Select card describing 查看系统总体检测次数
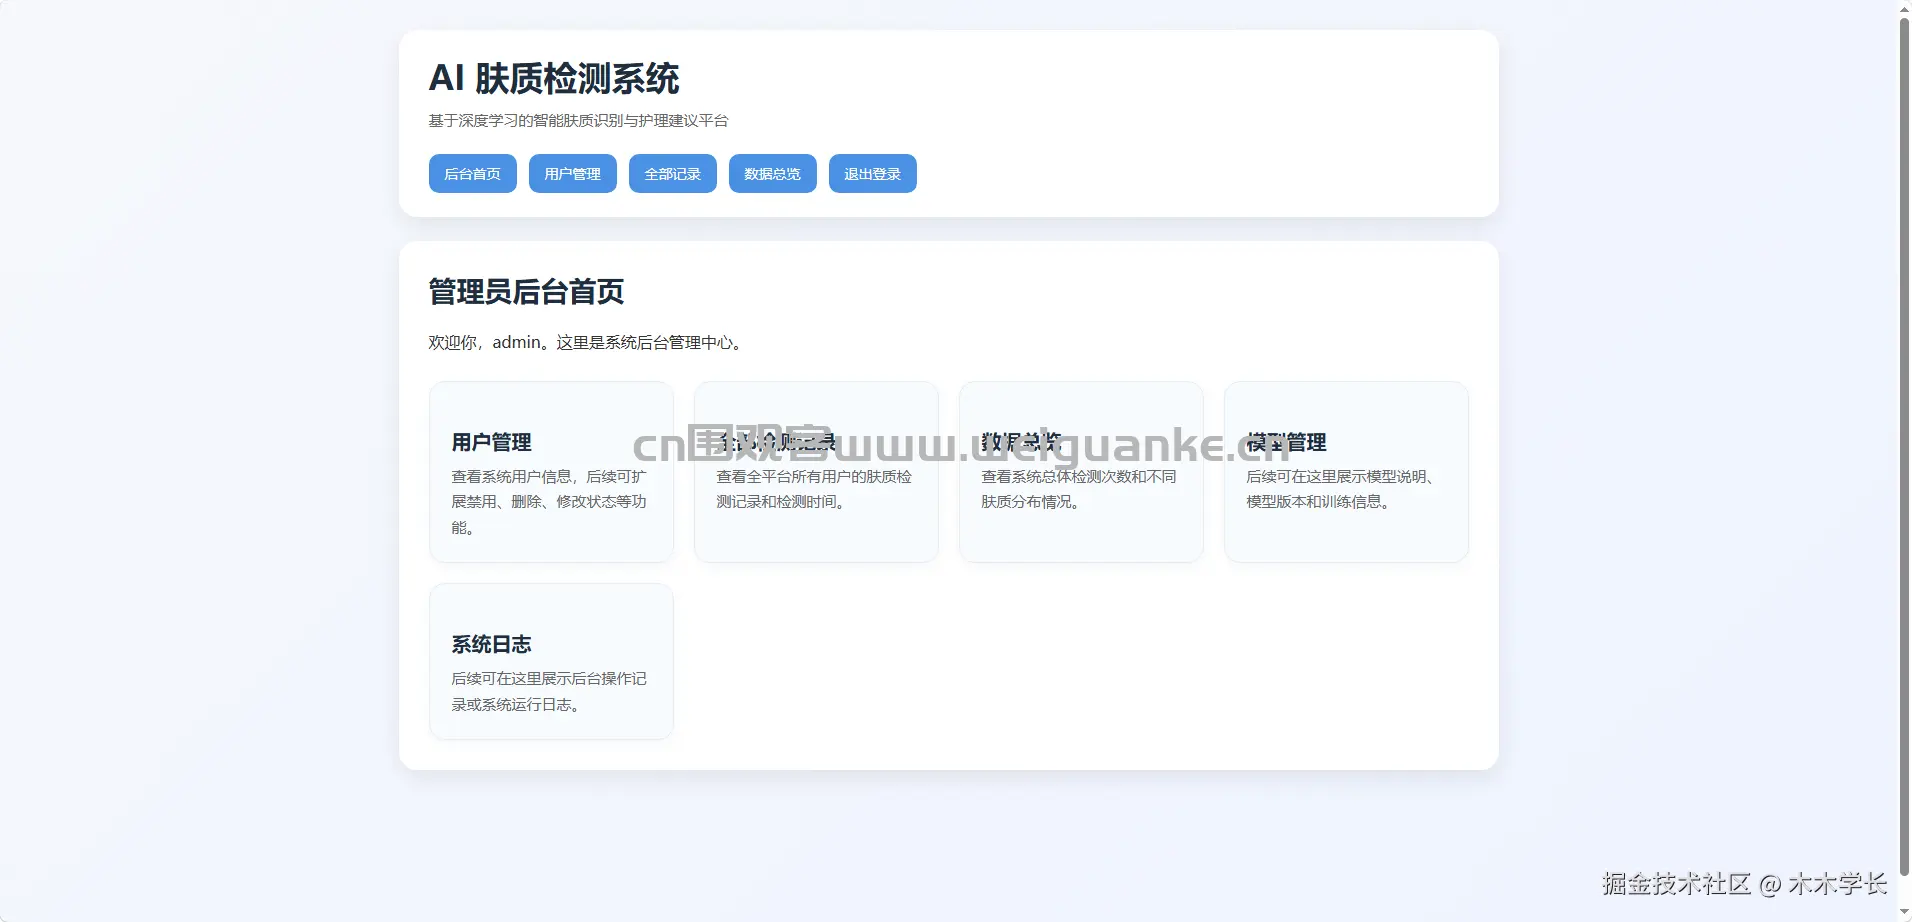The image size is (1912, 922). click(1081, 471)
